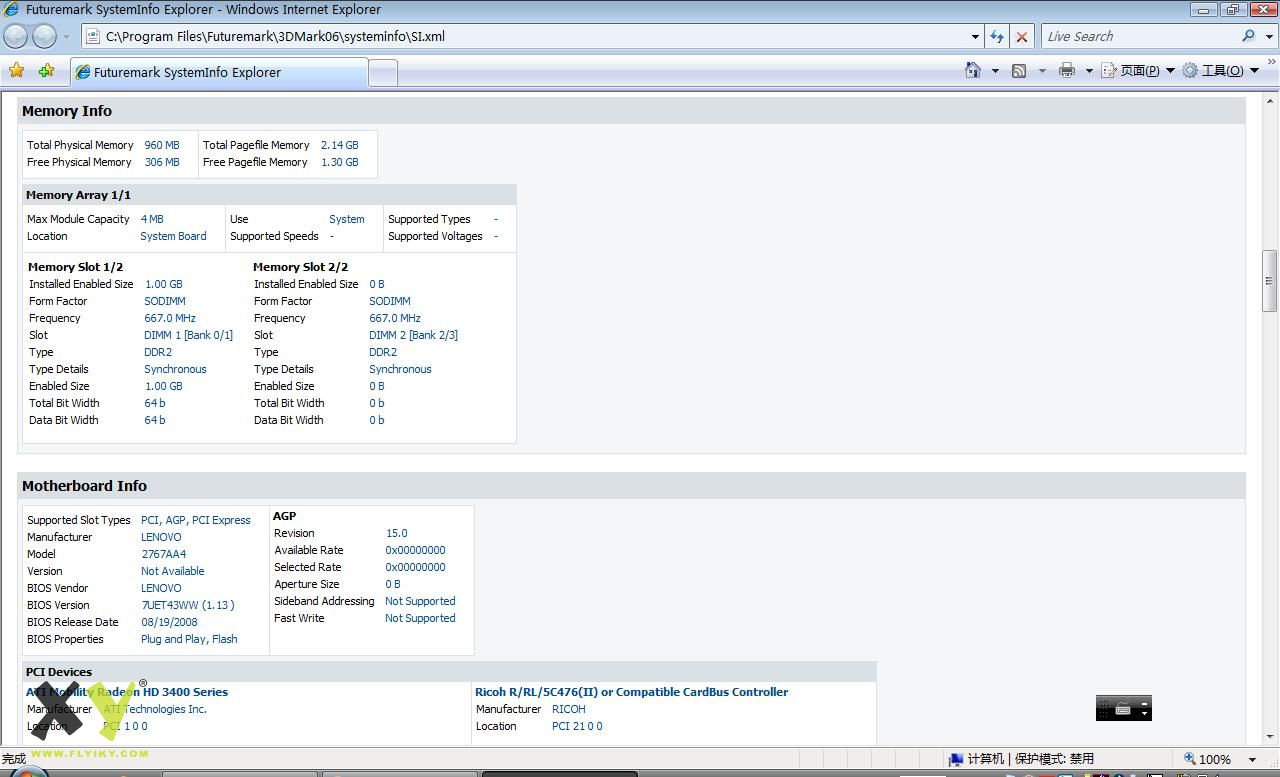1280x777 pixels.
Task: Click the Live Search magnifier icon
Action: tap(1248, 36)
